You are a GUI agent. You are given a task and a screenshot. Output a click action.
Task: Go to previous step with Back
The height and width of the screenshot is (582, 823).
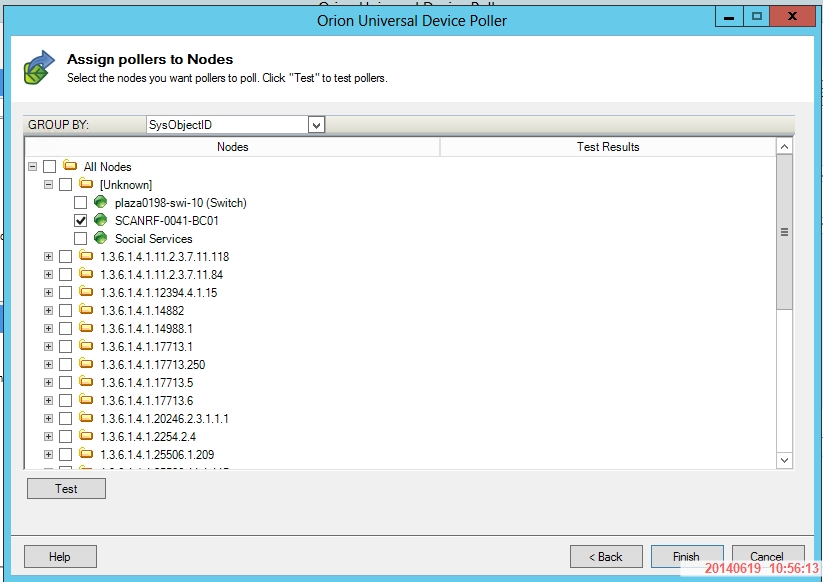606,556
